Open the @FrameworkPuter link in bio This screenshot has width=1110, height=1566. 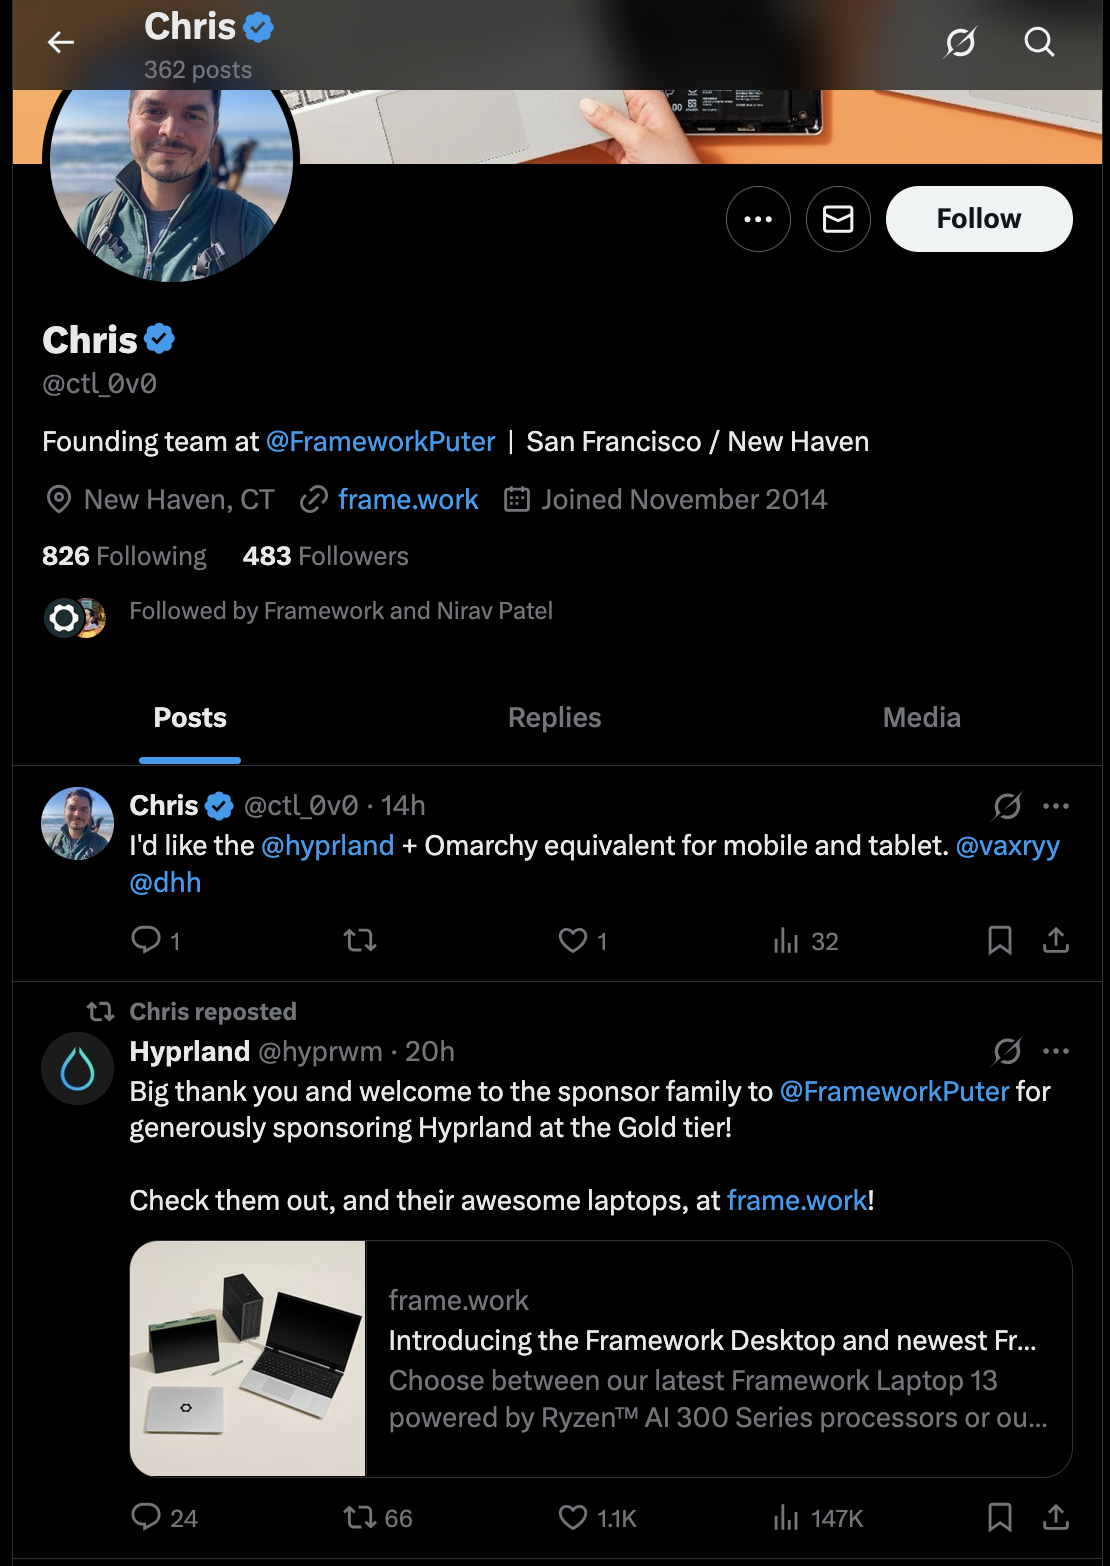point(380,442)
